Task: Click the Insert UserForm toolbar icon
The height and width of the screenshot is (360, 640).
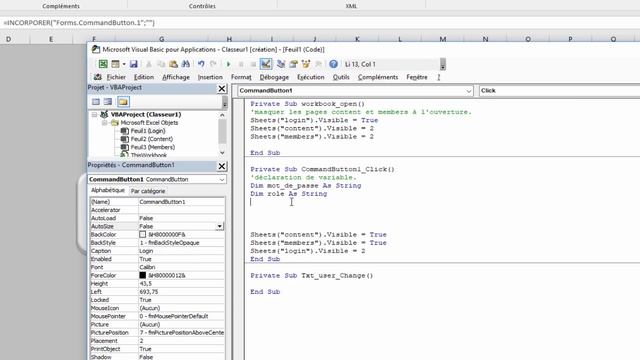Action: (116, 64)
